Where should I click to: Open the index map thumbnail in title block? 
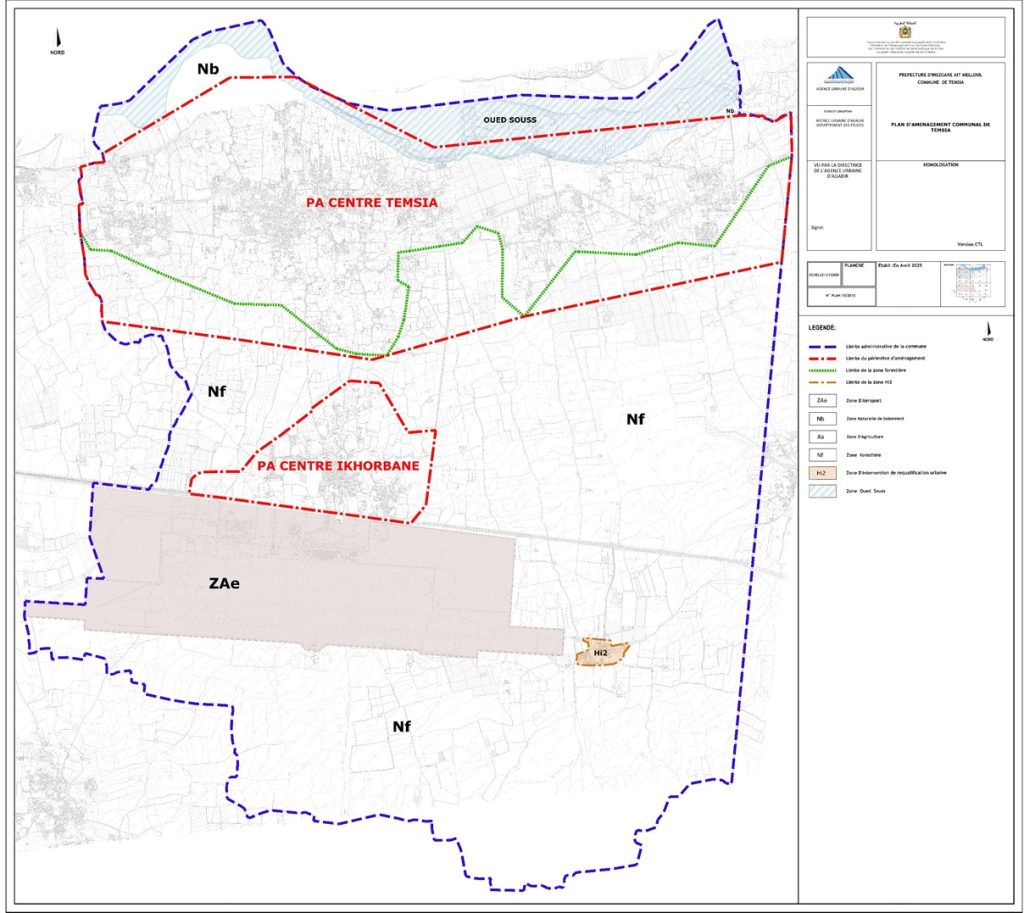974,283
